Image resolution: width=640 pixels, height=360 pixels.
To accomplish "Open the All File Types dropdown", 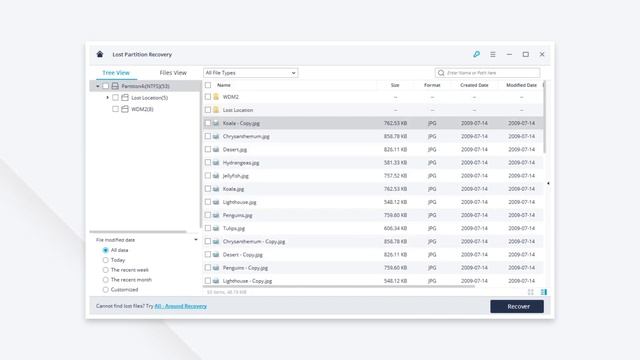I will point(251,73).
